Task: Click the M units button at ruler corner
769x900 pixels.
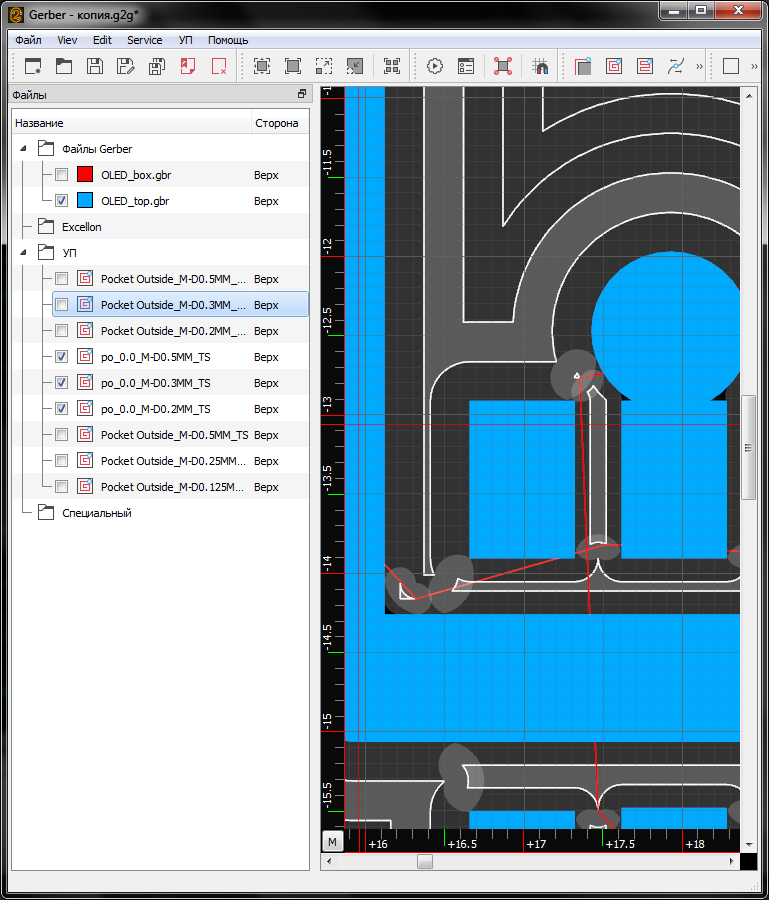Action: (332, 842)
